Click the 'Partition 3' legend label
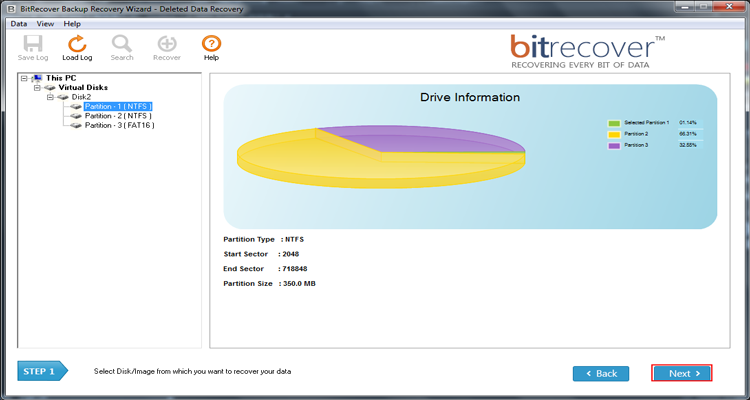Viewport: 750px width, 400px height. [x=636, y=145]
